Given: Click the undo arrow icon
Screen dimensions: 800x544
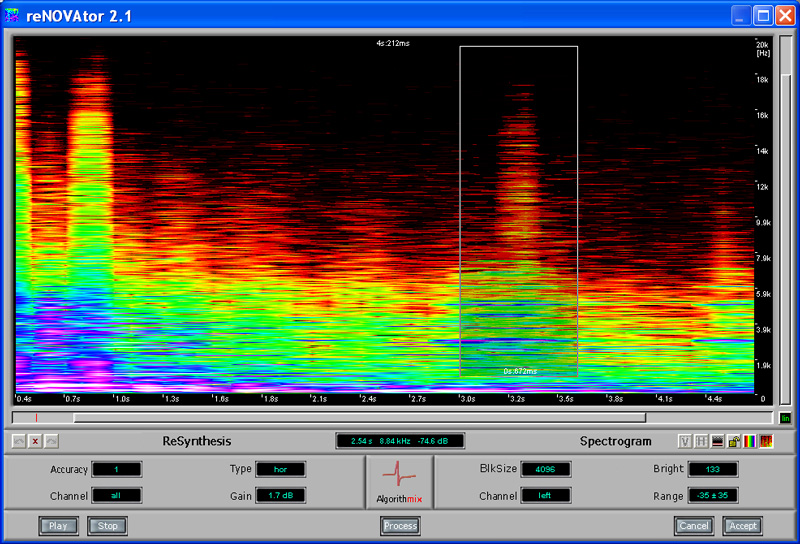Looking at the screenshot, I should 19,441.
